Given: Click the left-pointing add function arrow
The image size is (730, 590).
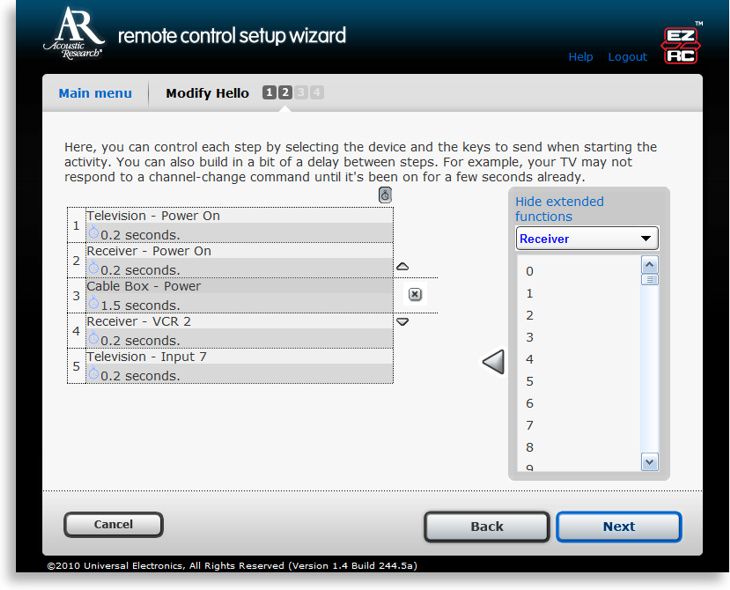Looking at the screenshot, I should point(493,362).
